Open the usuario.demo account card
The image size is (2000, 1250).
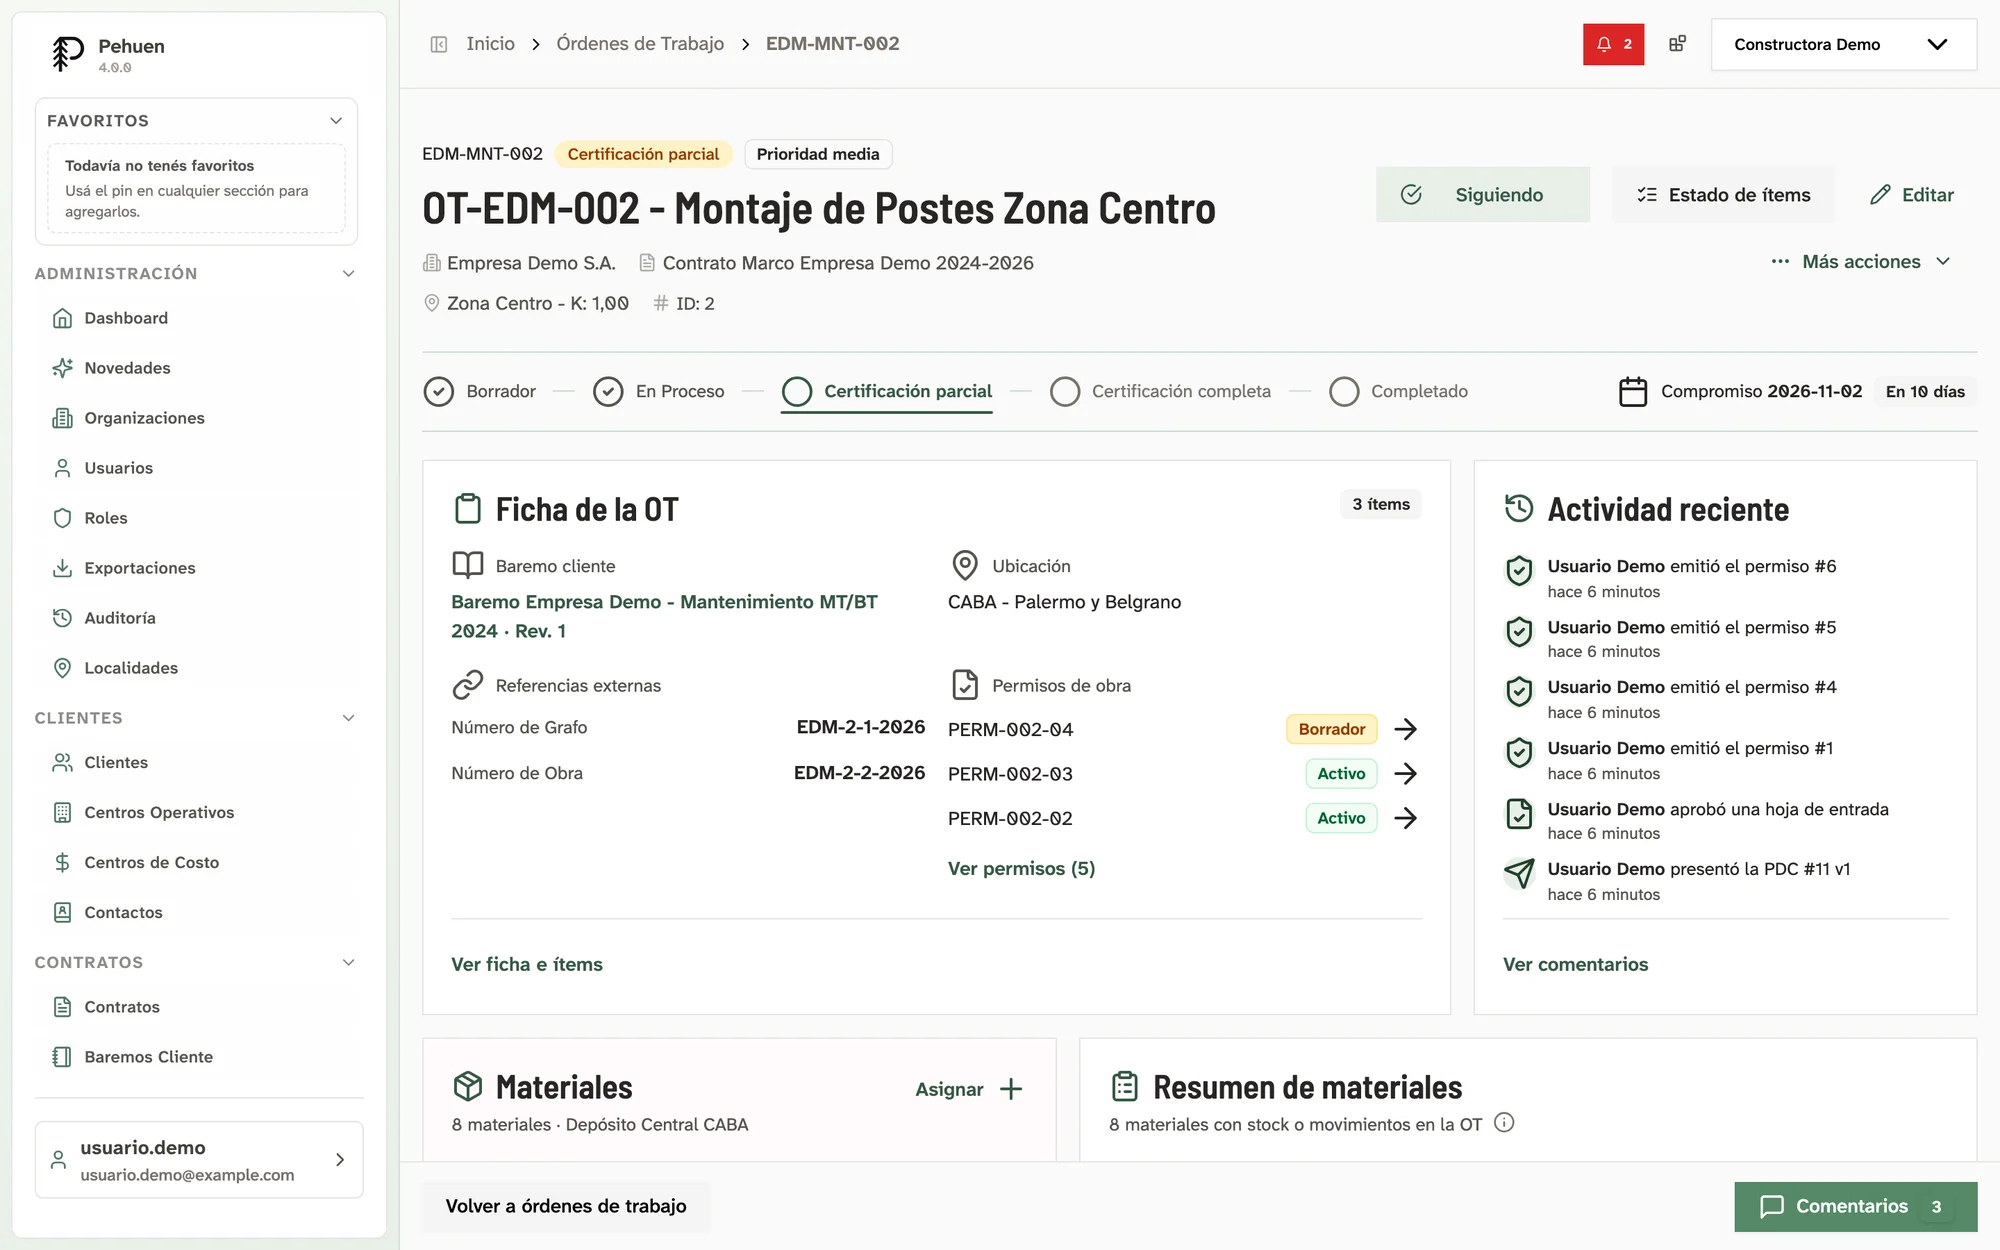[199, 1160]
